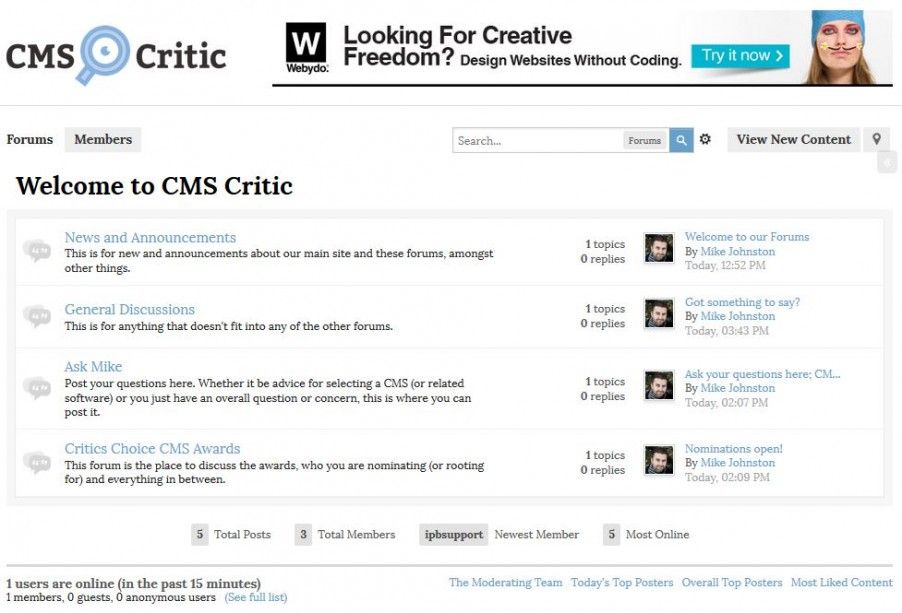This screenshot has height=613, width=902.
Task: Open Mike Johnston avatar in Critics Choice row
Action: 659,459
